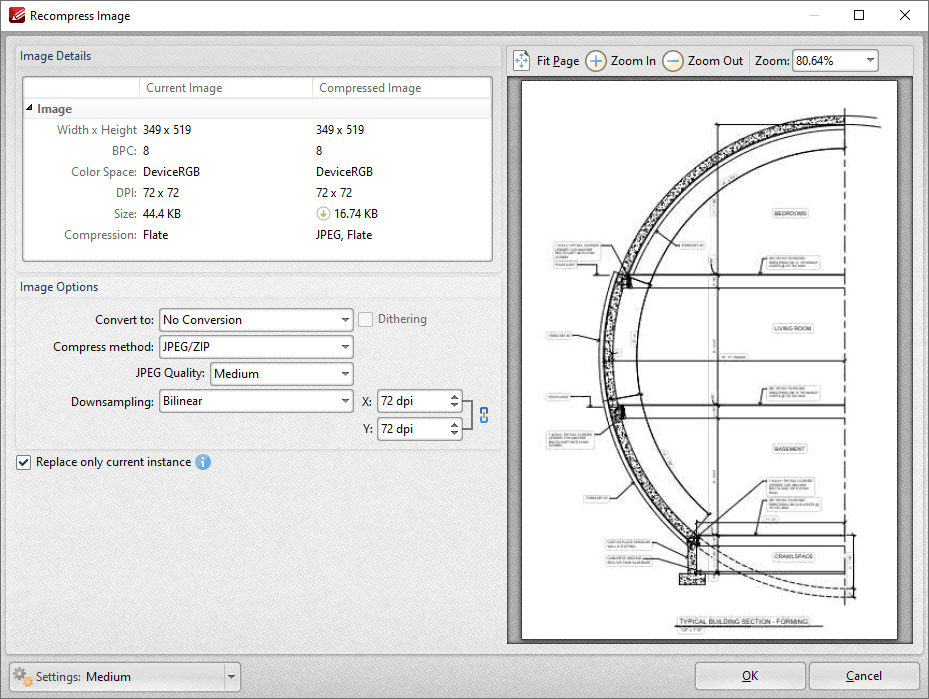Uncheck Replace only current instance
This screenshot has height=699, width=929.
pos(24,463)
